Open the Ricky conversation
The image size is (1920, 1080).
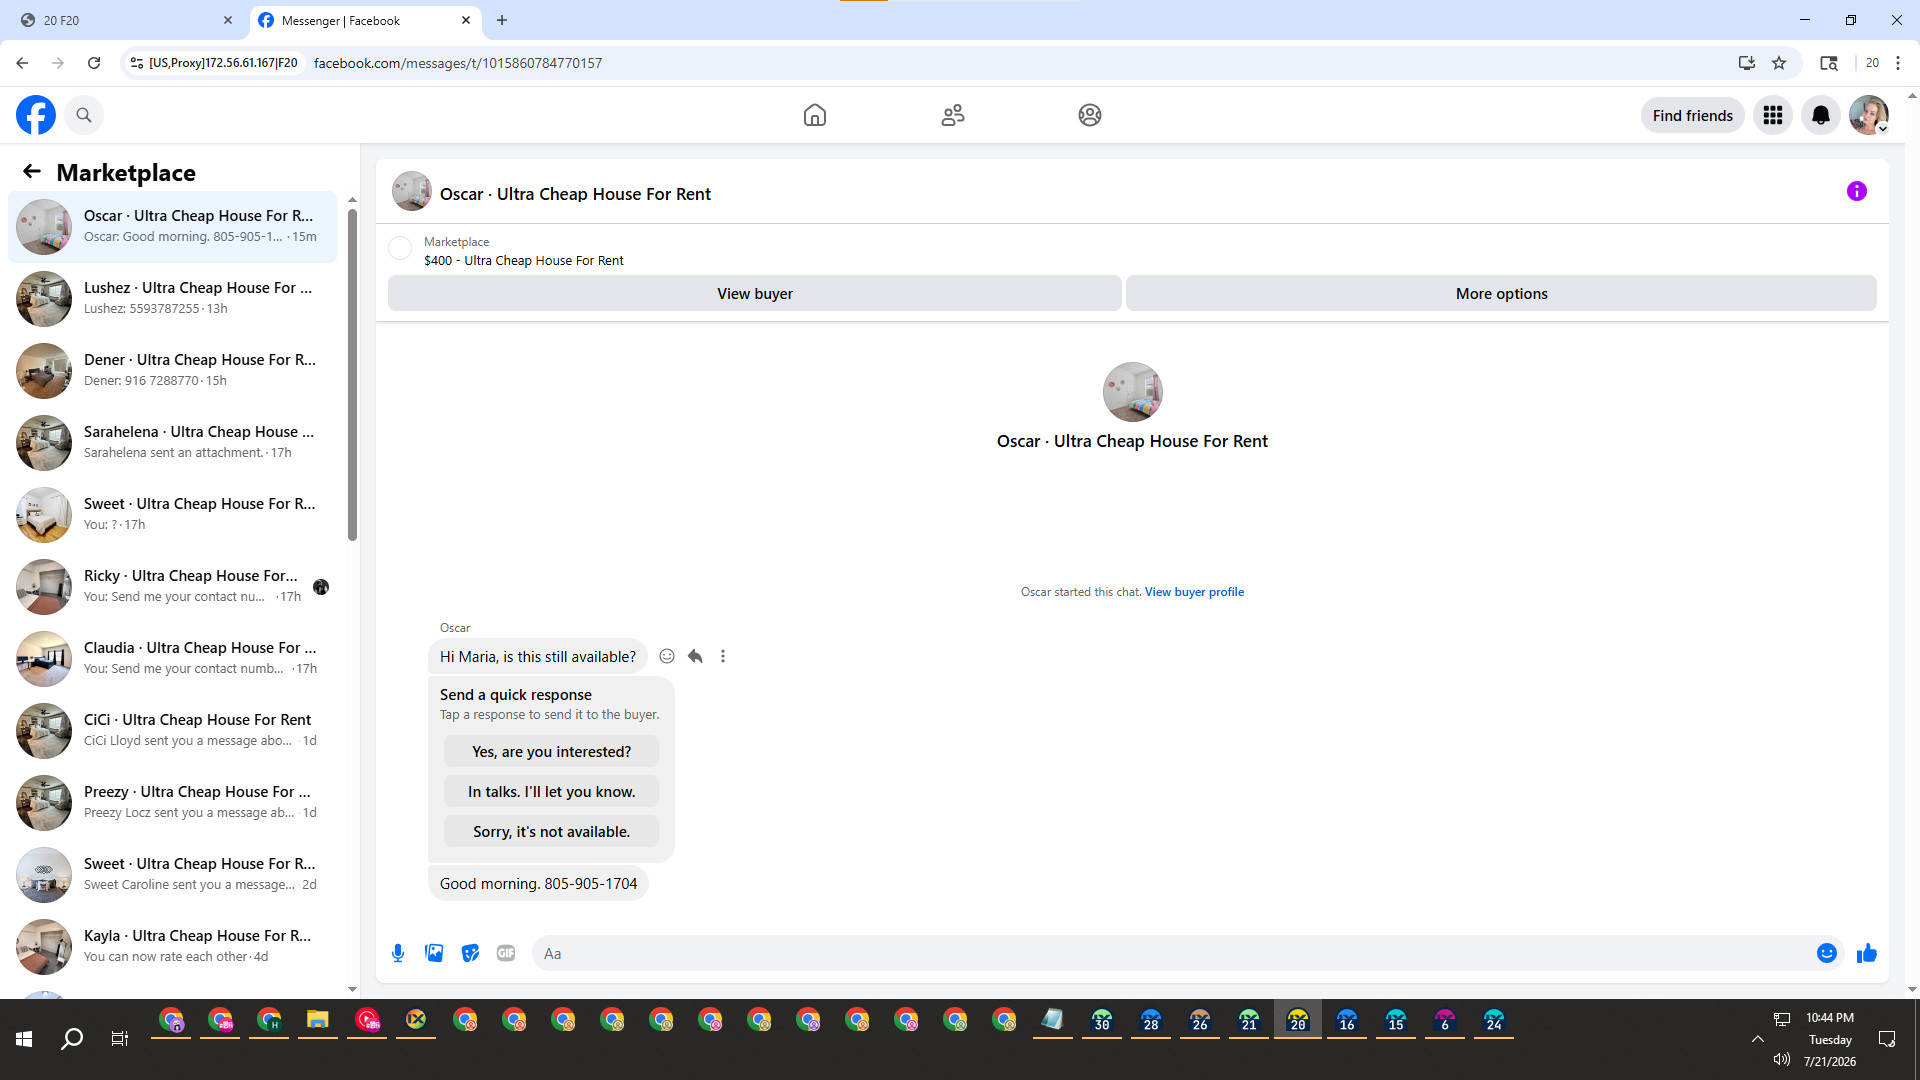coord(173,587)
